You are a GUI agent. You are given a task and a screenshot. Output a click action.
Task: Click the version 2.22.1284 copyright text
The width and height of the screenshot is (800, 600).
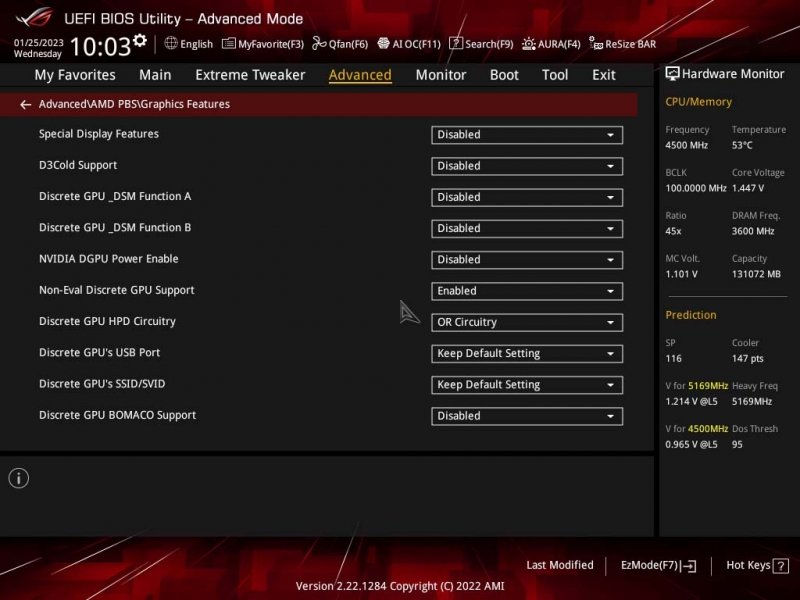400,586
